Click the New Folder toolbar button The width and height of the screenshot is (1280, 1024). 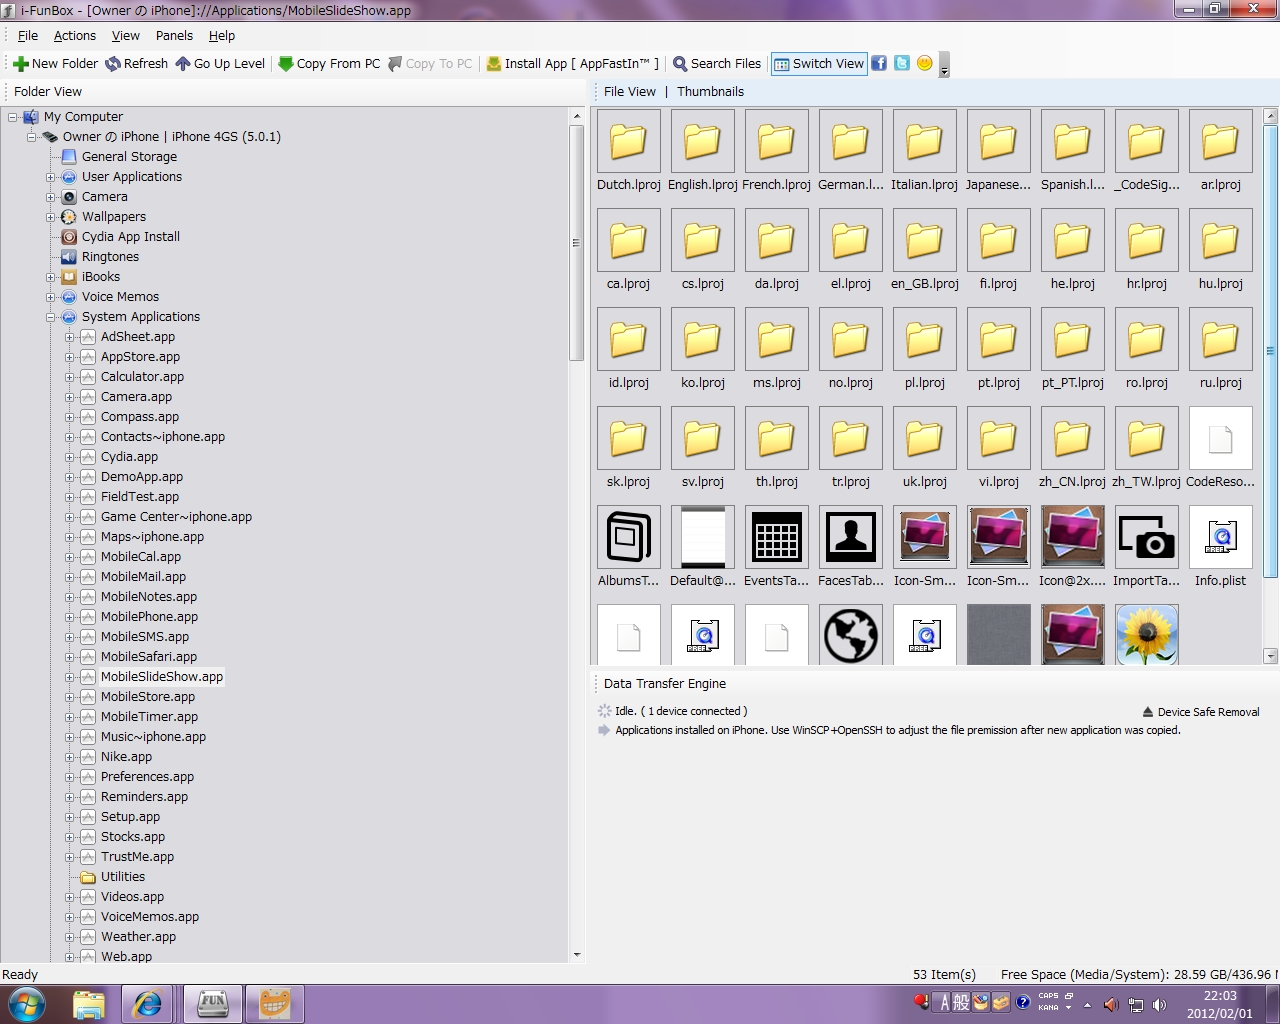tap(55, 63)
